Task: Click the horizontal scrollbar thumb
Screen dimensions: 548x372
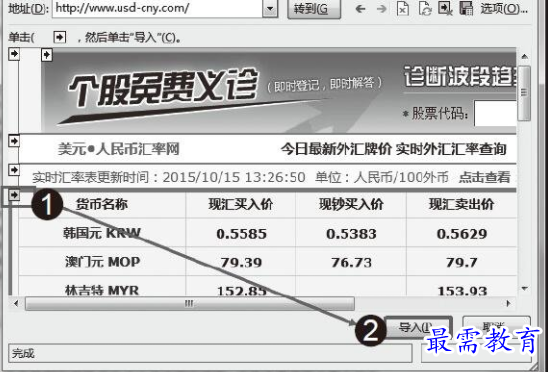Action: pos(190,303)
